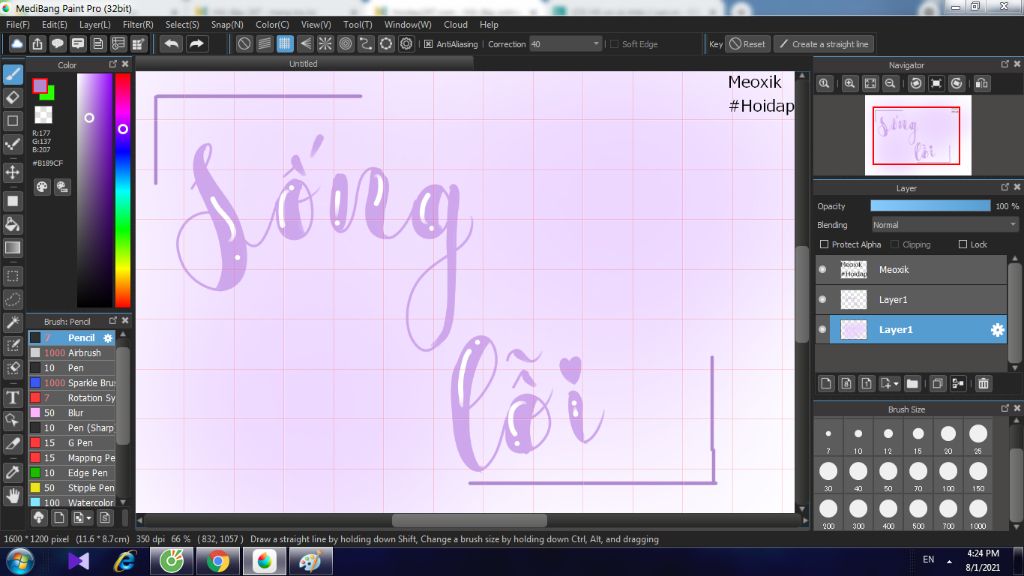This screenshot has height=576, width=1024.
Task: Click the Navigator preview thumbnail
Action: (x=918, y=135)
